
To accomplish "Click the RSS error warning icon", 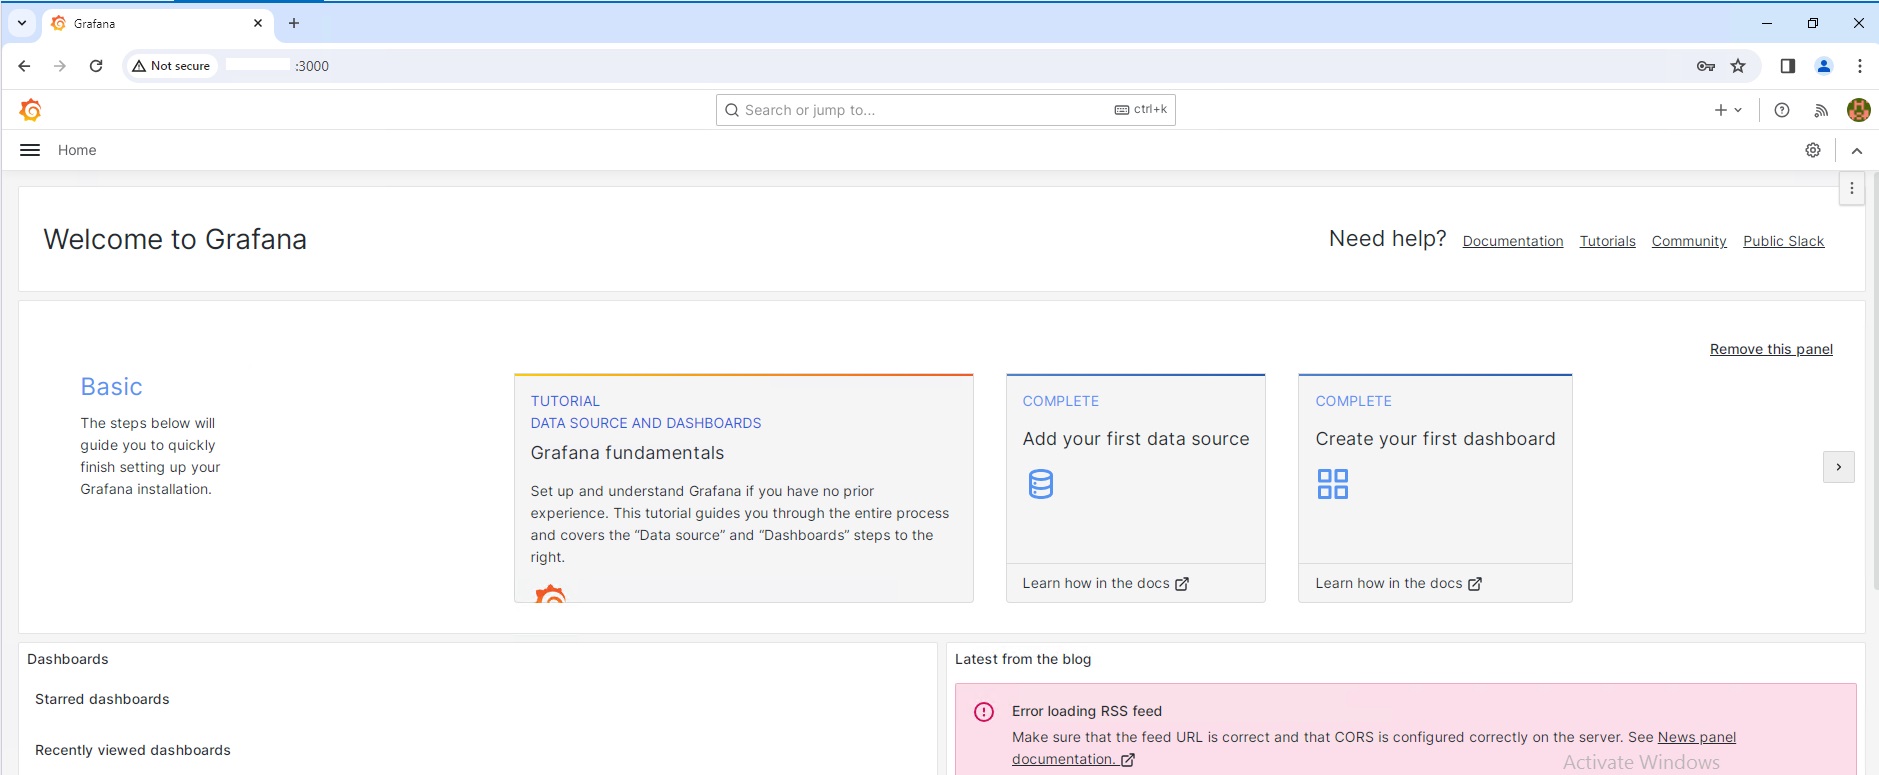I will coord(984,712).
